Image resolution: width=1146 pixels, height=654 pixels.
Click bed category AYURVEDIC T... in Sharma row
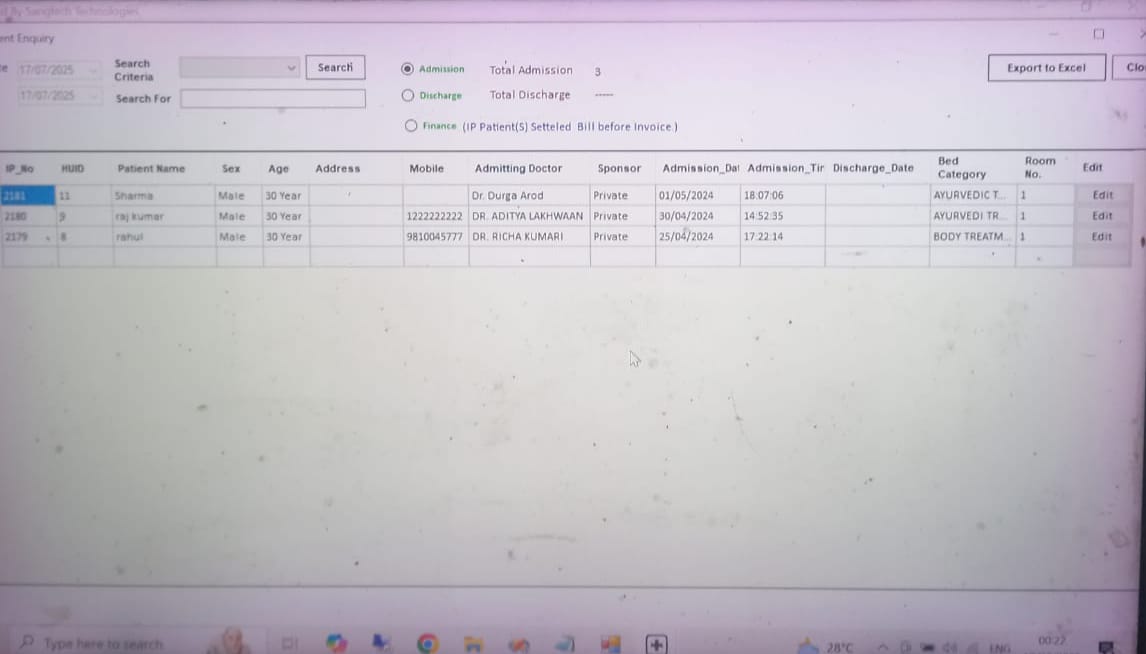coord(971,195)
